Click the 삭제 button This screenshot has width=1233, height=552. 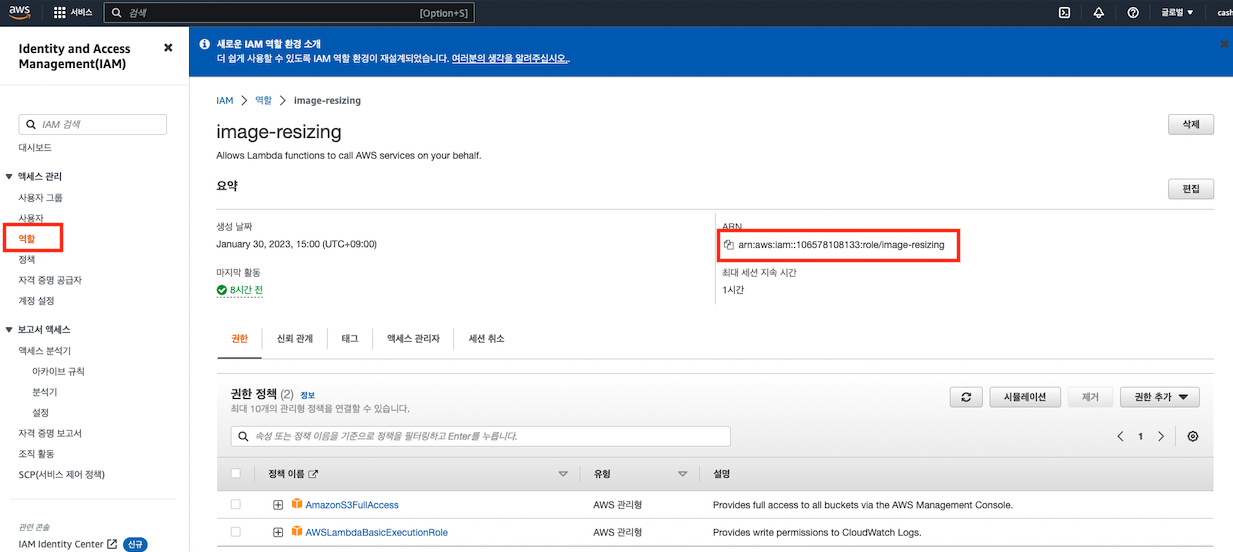[1191, 125]
